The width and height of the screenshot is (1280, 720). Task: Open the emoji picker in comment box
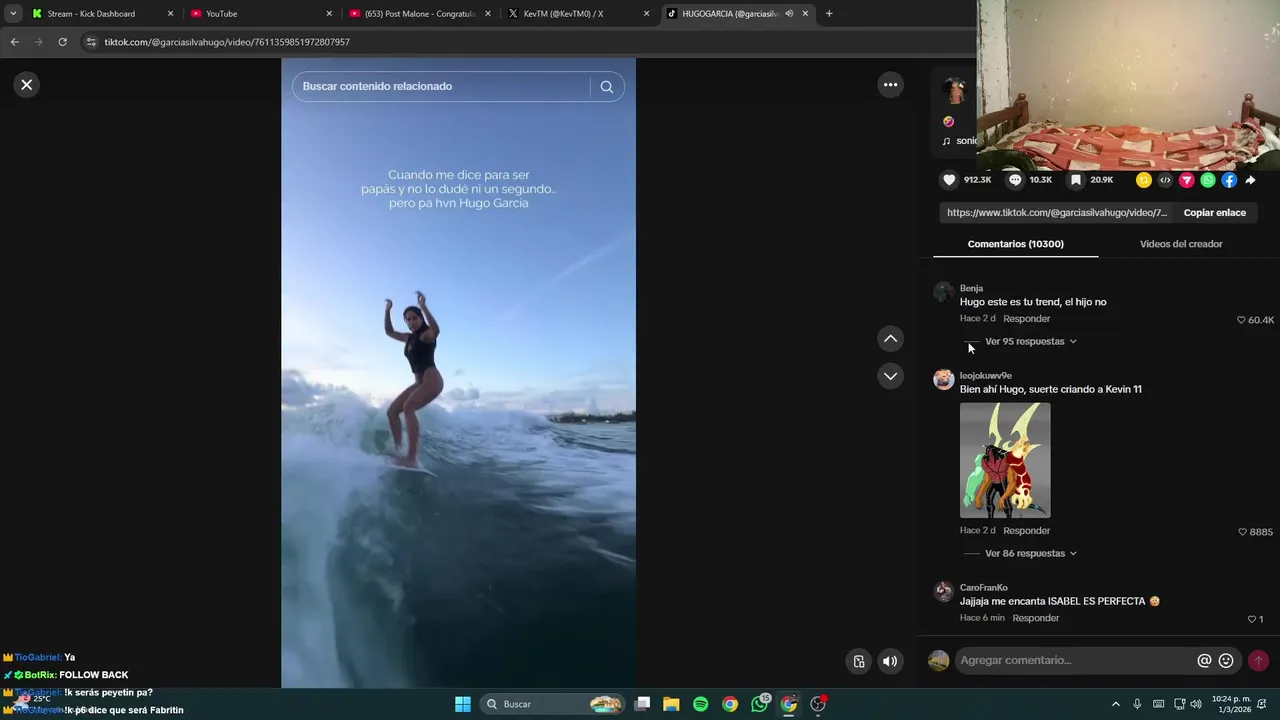pos(1226,661)
